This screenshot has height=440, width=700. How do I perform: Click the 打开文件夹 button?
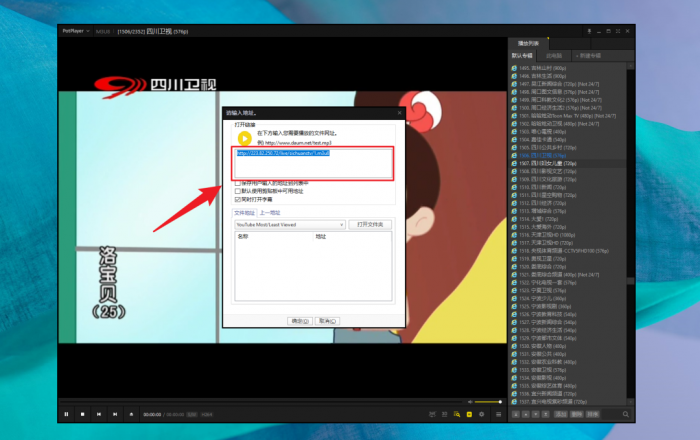click(x=372, y=225)
